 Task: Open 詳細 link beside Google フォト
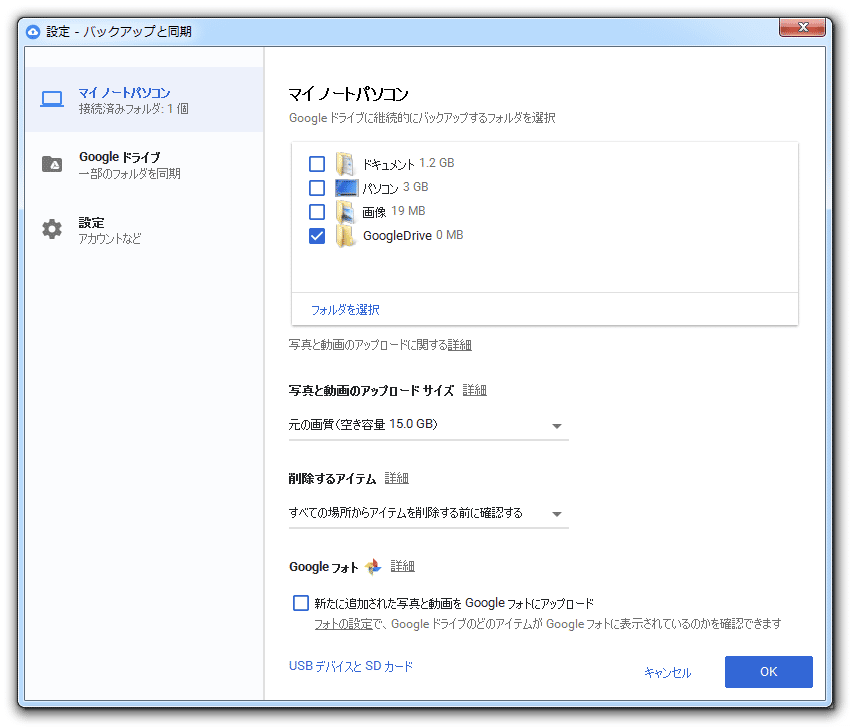tap(403, 566)
